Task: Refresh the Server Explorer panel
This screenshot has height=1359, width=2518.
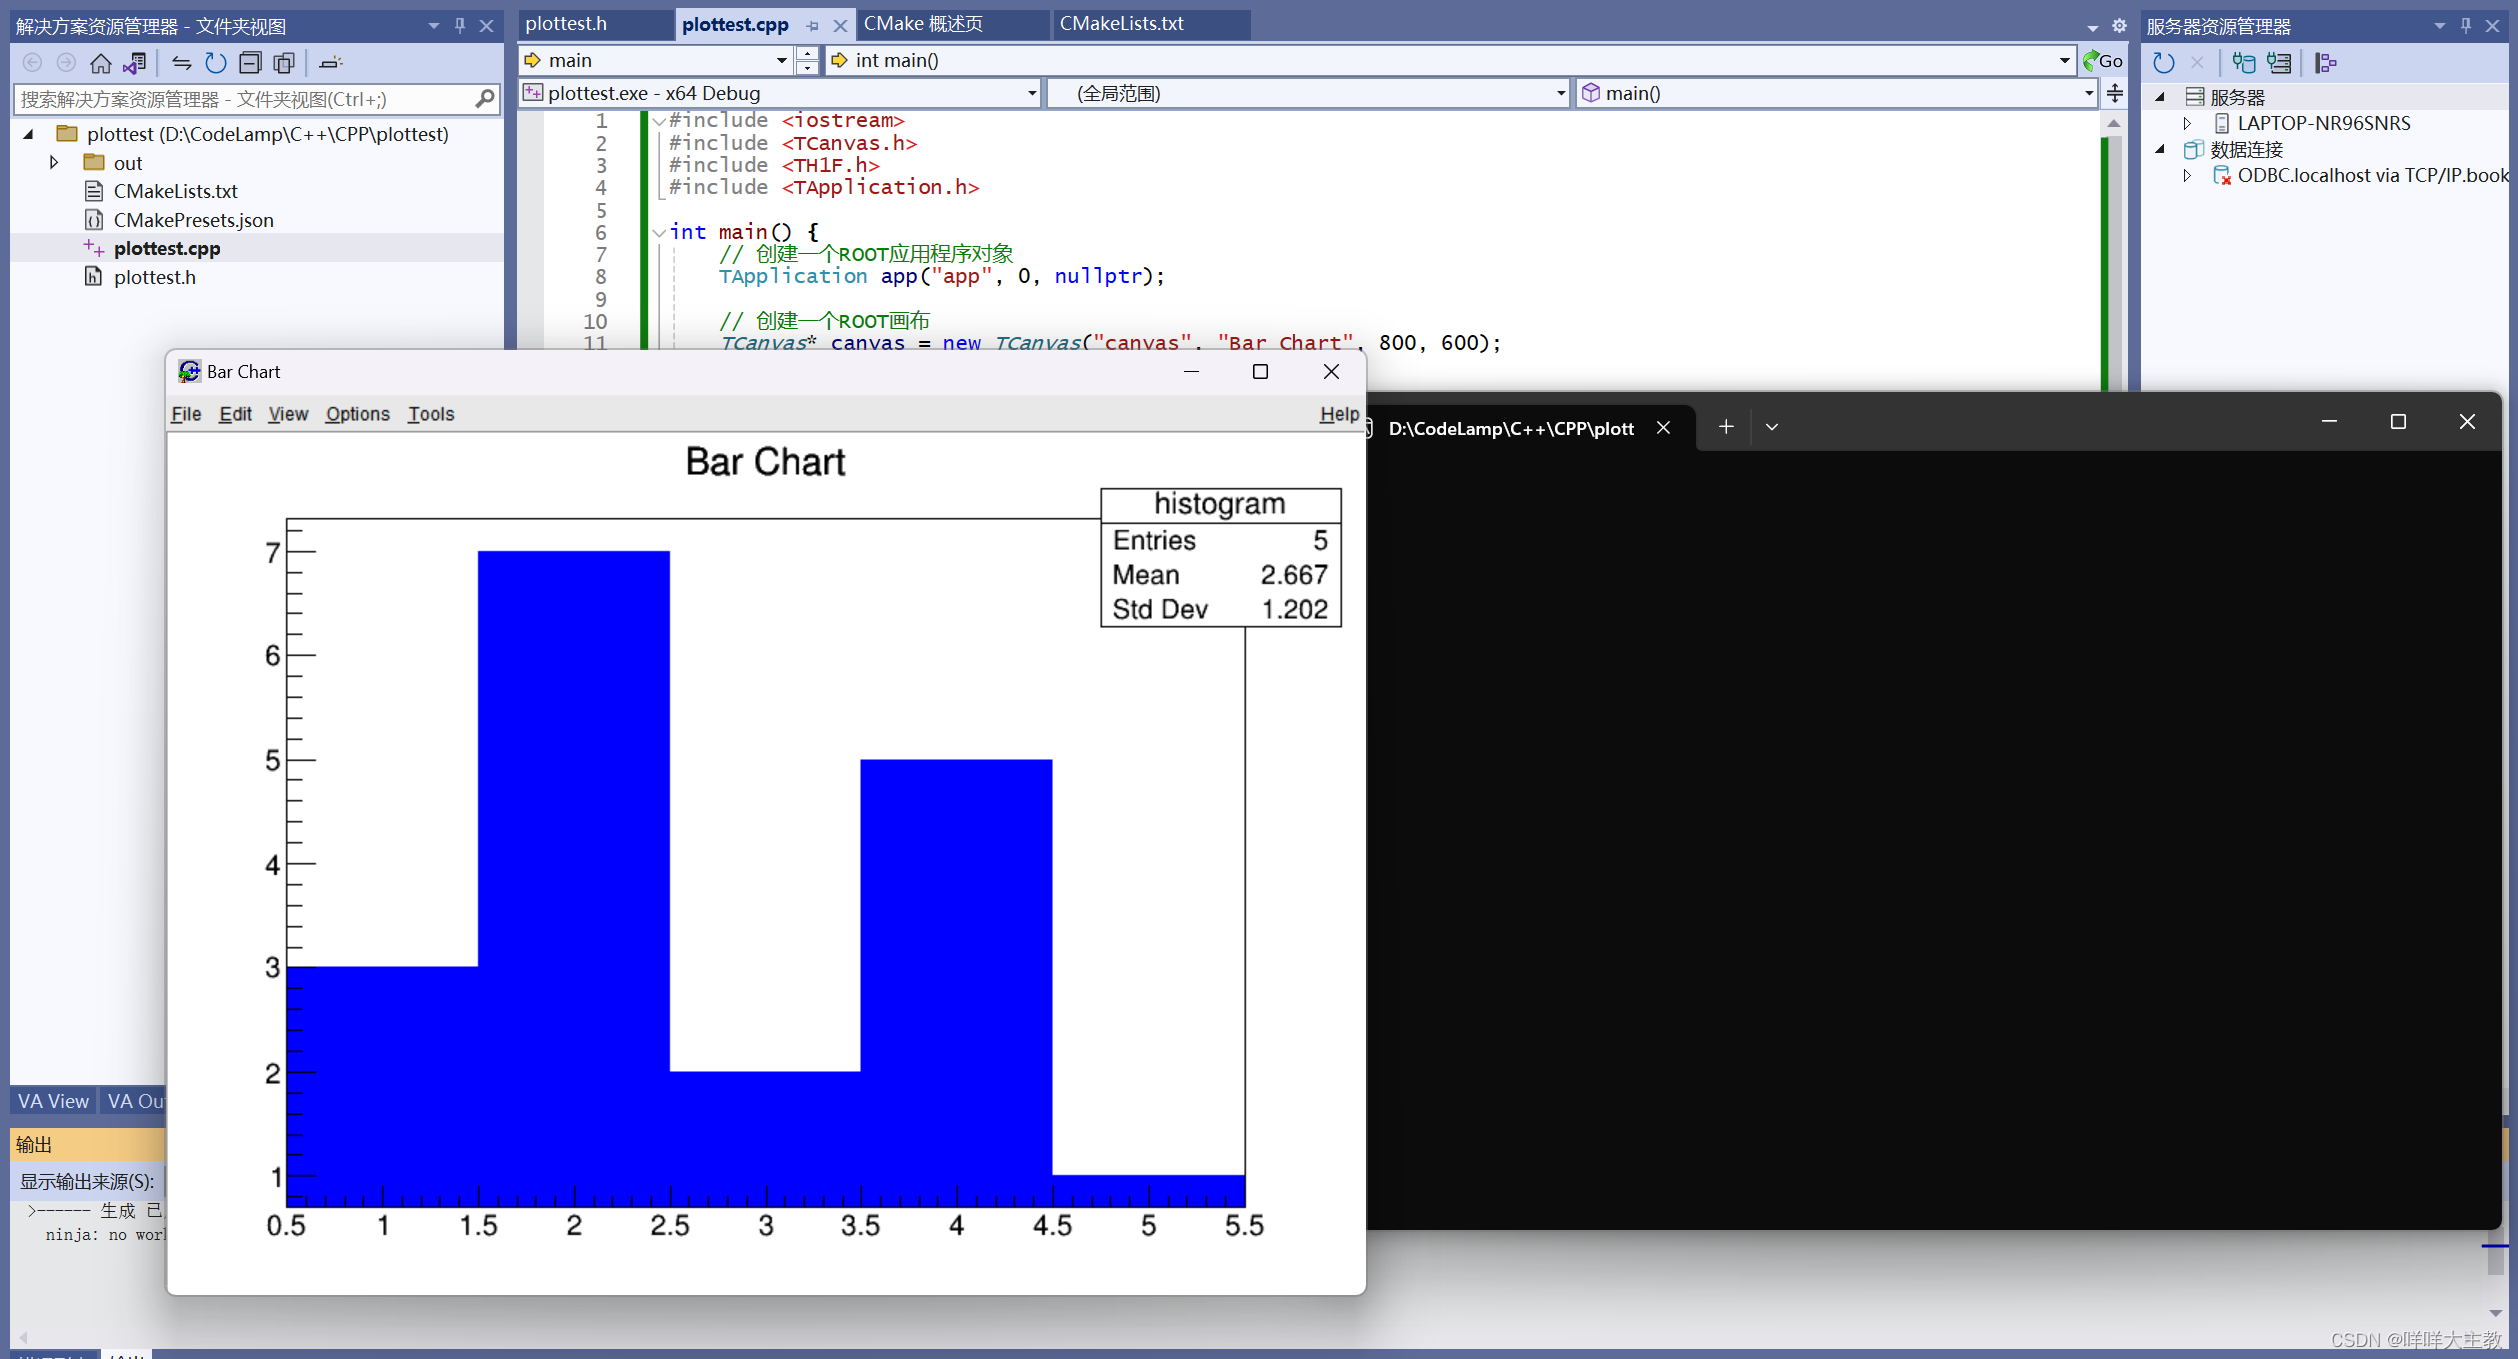Action: 2163,63
